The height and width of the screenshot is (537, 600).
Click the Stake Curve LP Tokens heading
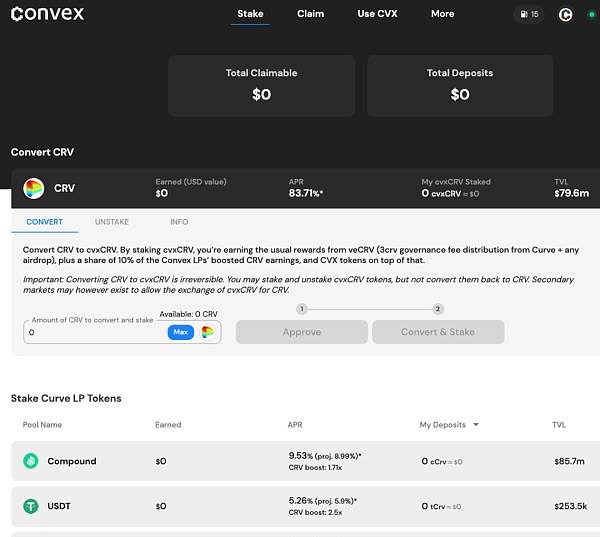tap(66, 398)
